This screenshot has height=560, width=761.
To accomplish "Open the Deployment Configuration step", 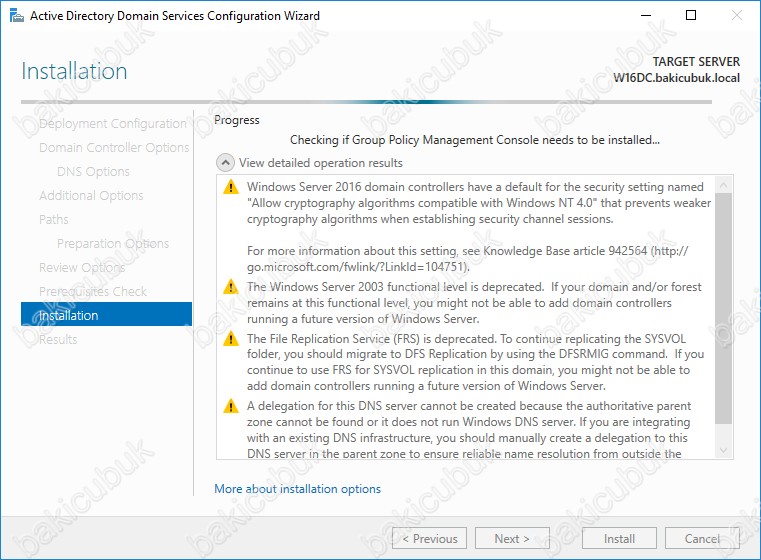I will [112, 124].
